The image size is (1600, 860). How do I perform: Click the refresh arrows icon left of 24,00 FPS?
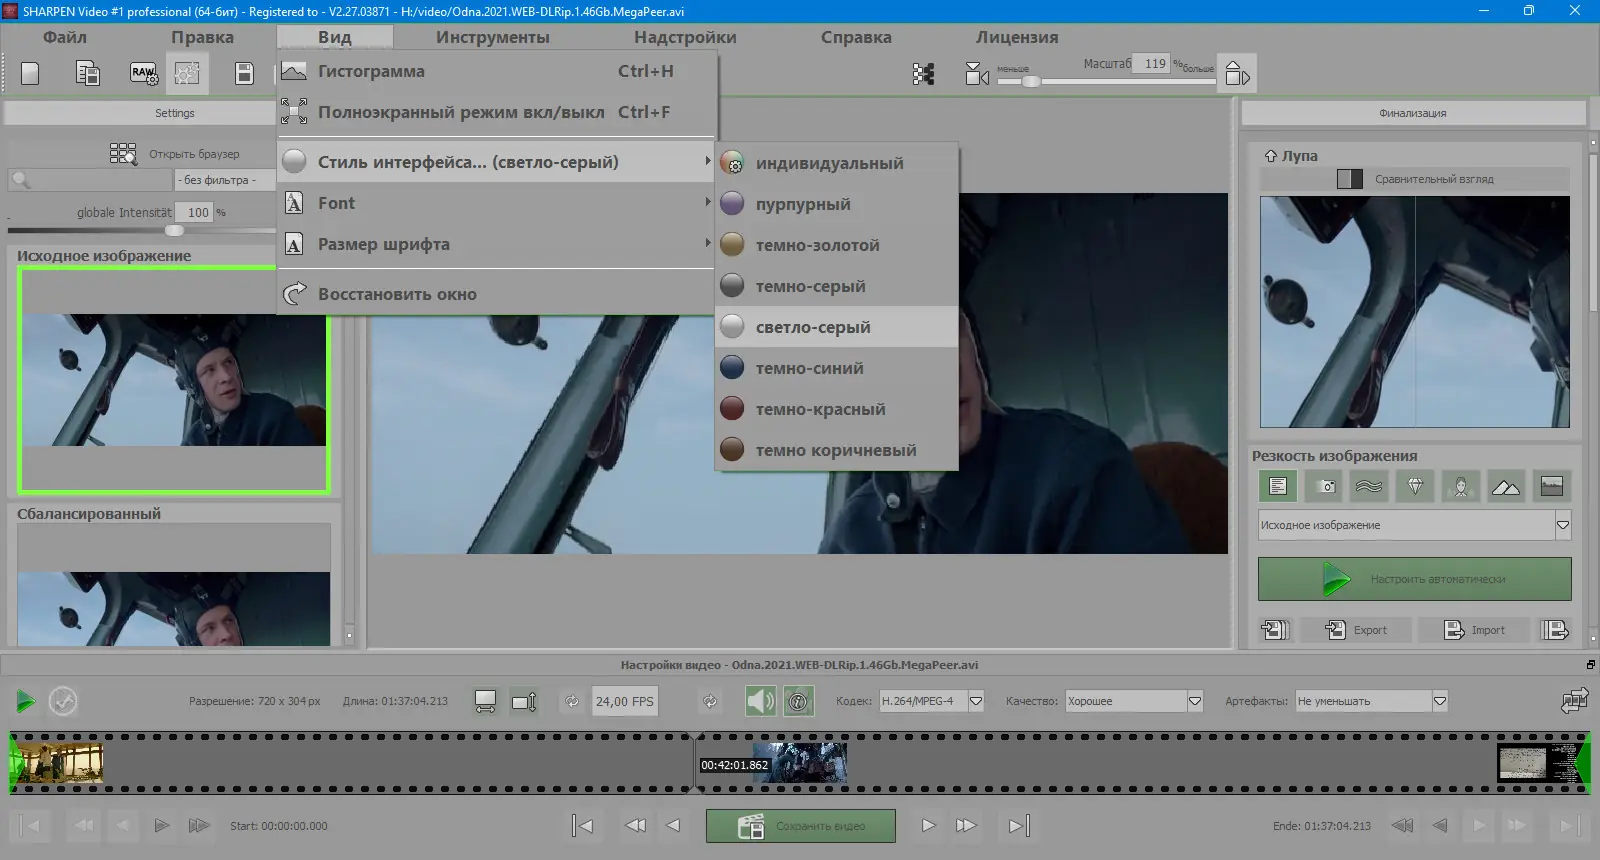pyautogui.click(x=572, y=702)
